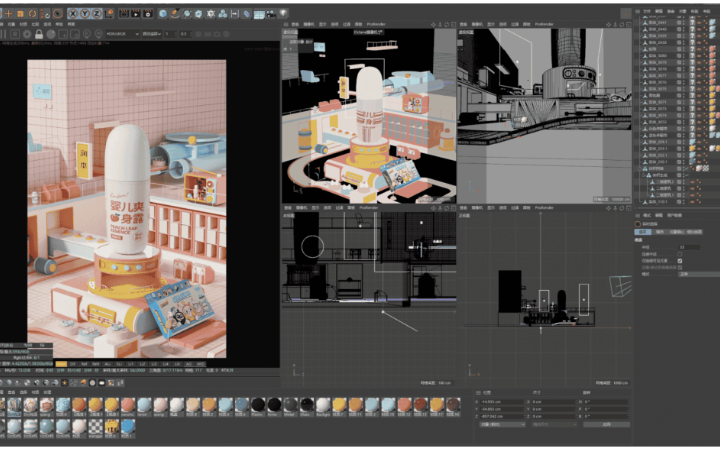
Task: Select the orange Scale tool icon
Action: [x=20, y=14]
